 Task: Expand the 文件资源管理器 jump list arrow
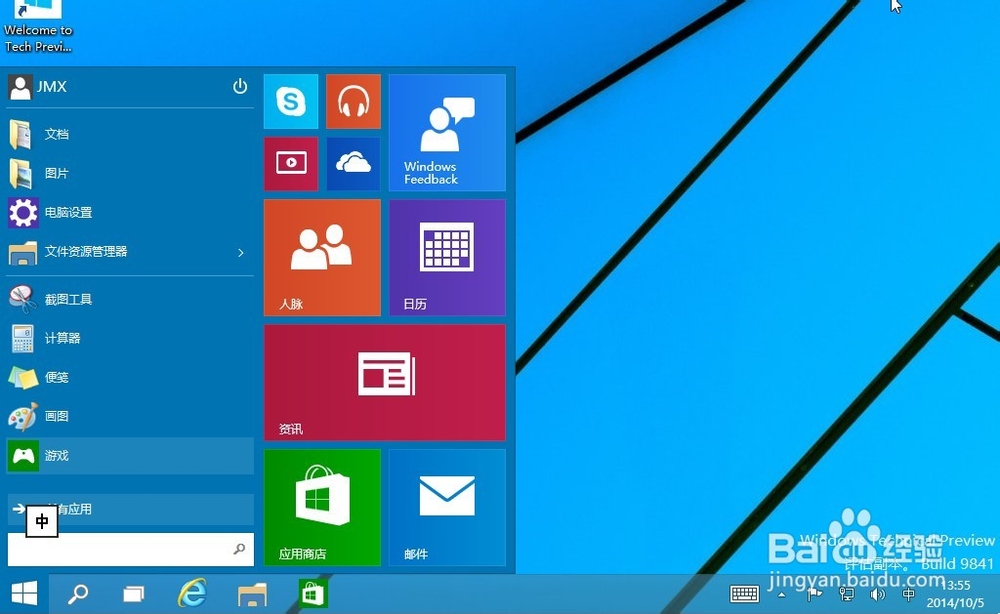pyautogui.click(x=241, y=252)
